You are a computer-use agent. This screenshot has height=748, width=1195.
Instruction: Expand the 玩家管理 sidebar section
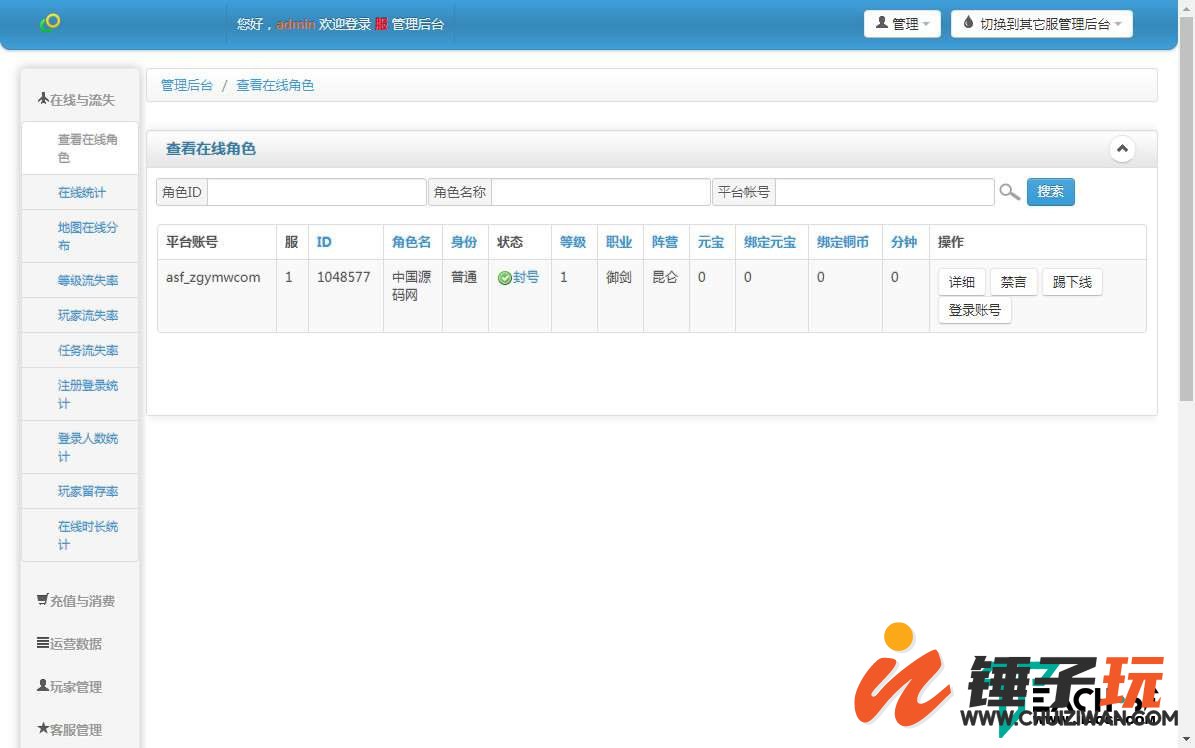point(70,687)
